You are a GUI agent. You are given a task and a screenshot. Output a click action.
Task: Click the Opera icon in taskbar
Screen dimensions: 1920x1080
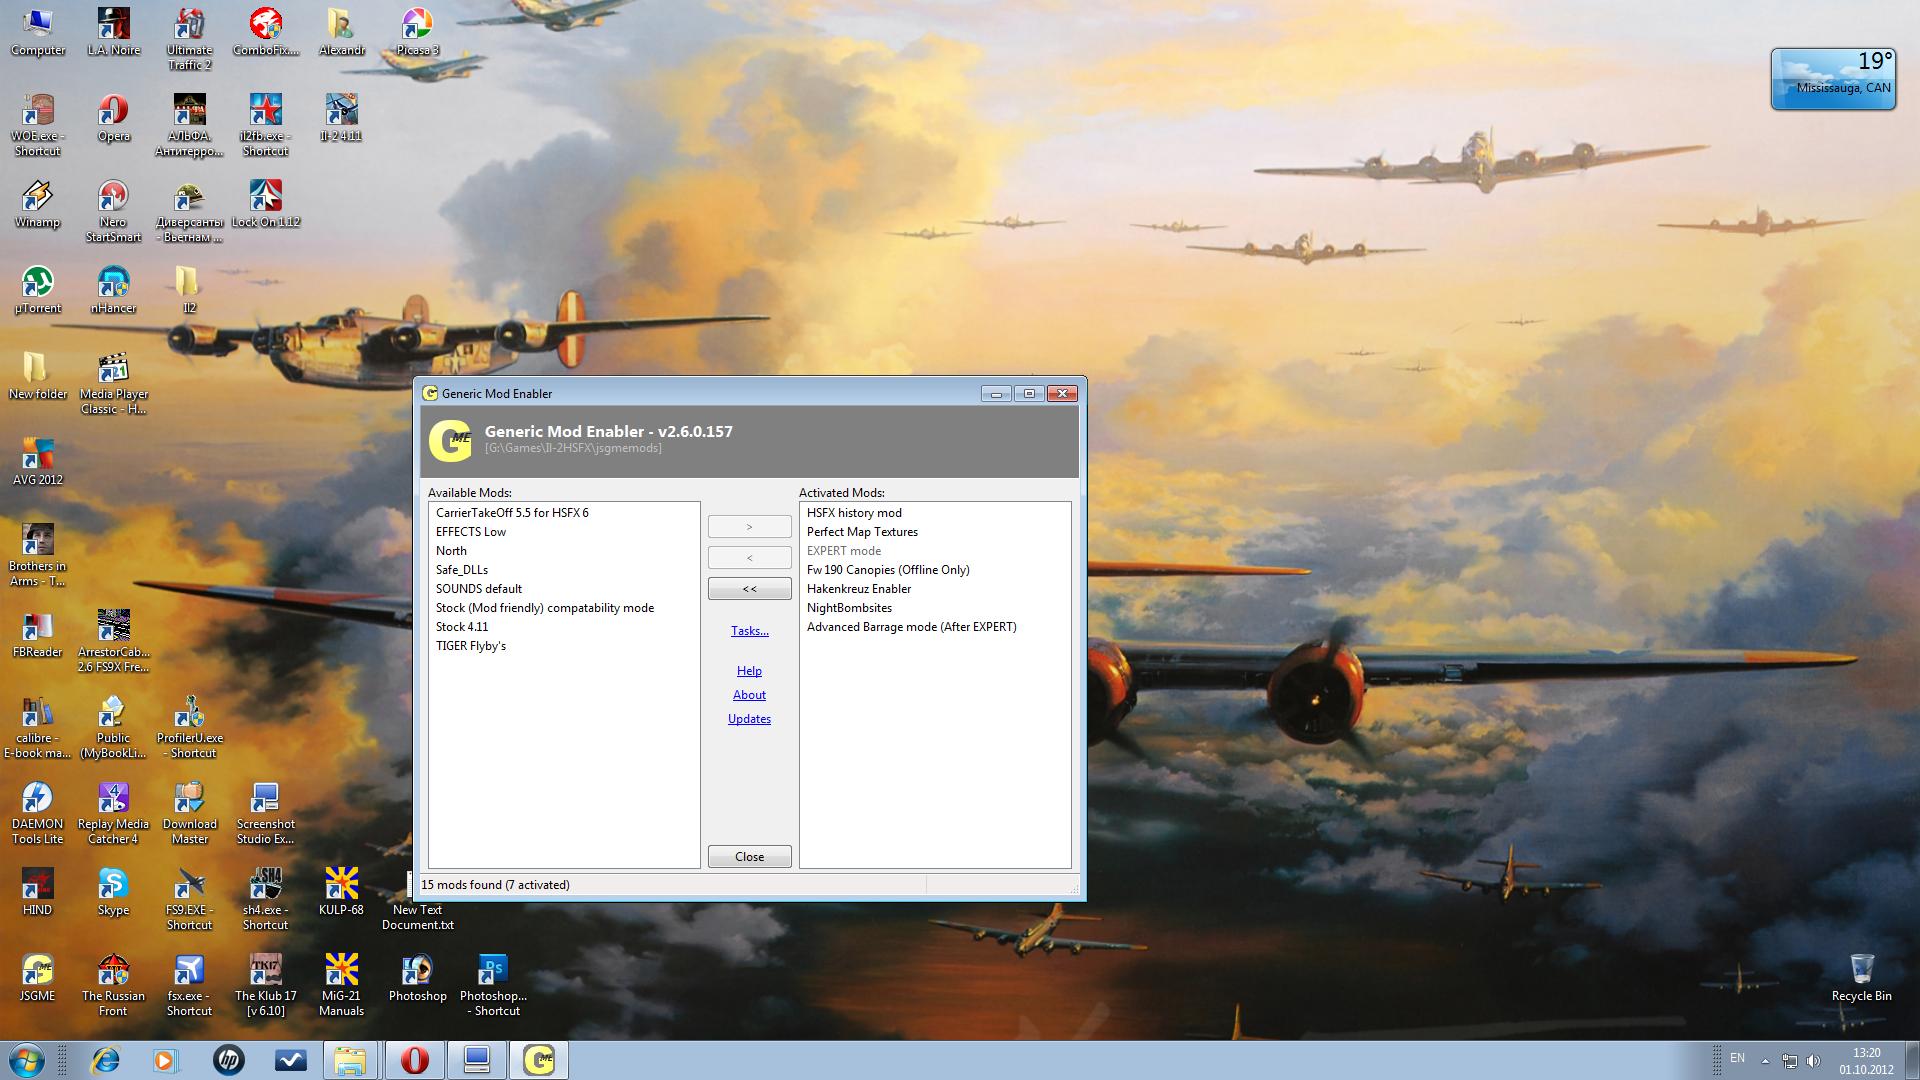415,1060
